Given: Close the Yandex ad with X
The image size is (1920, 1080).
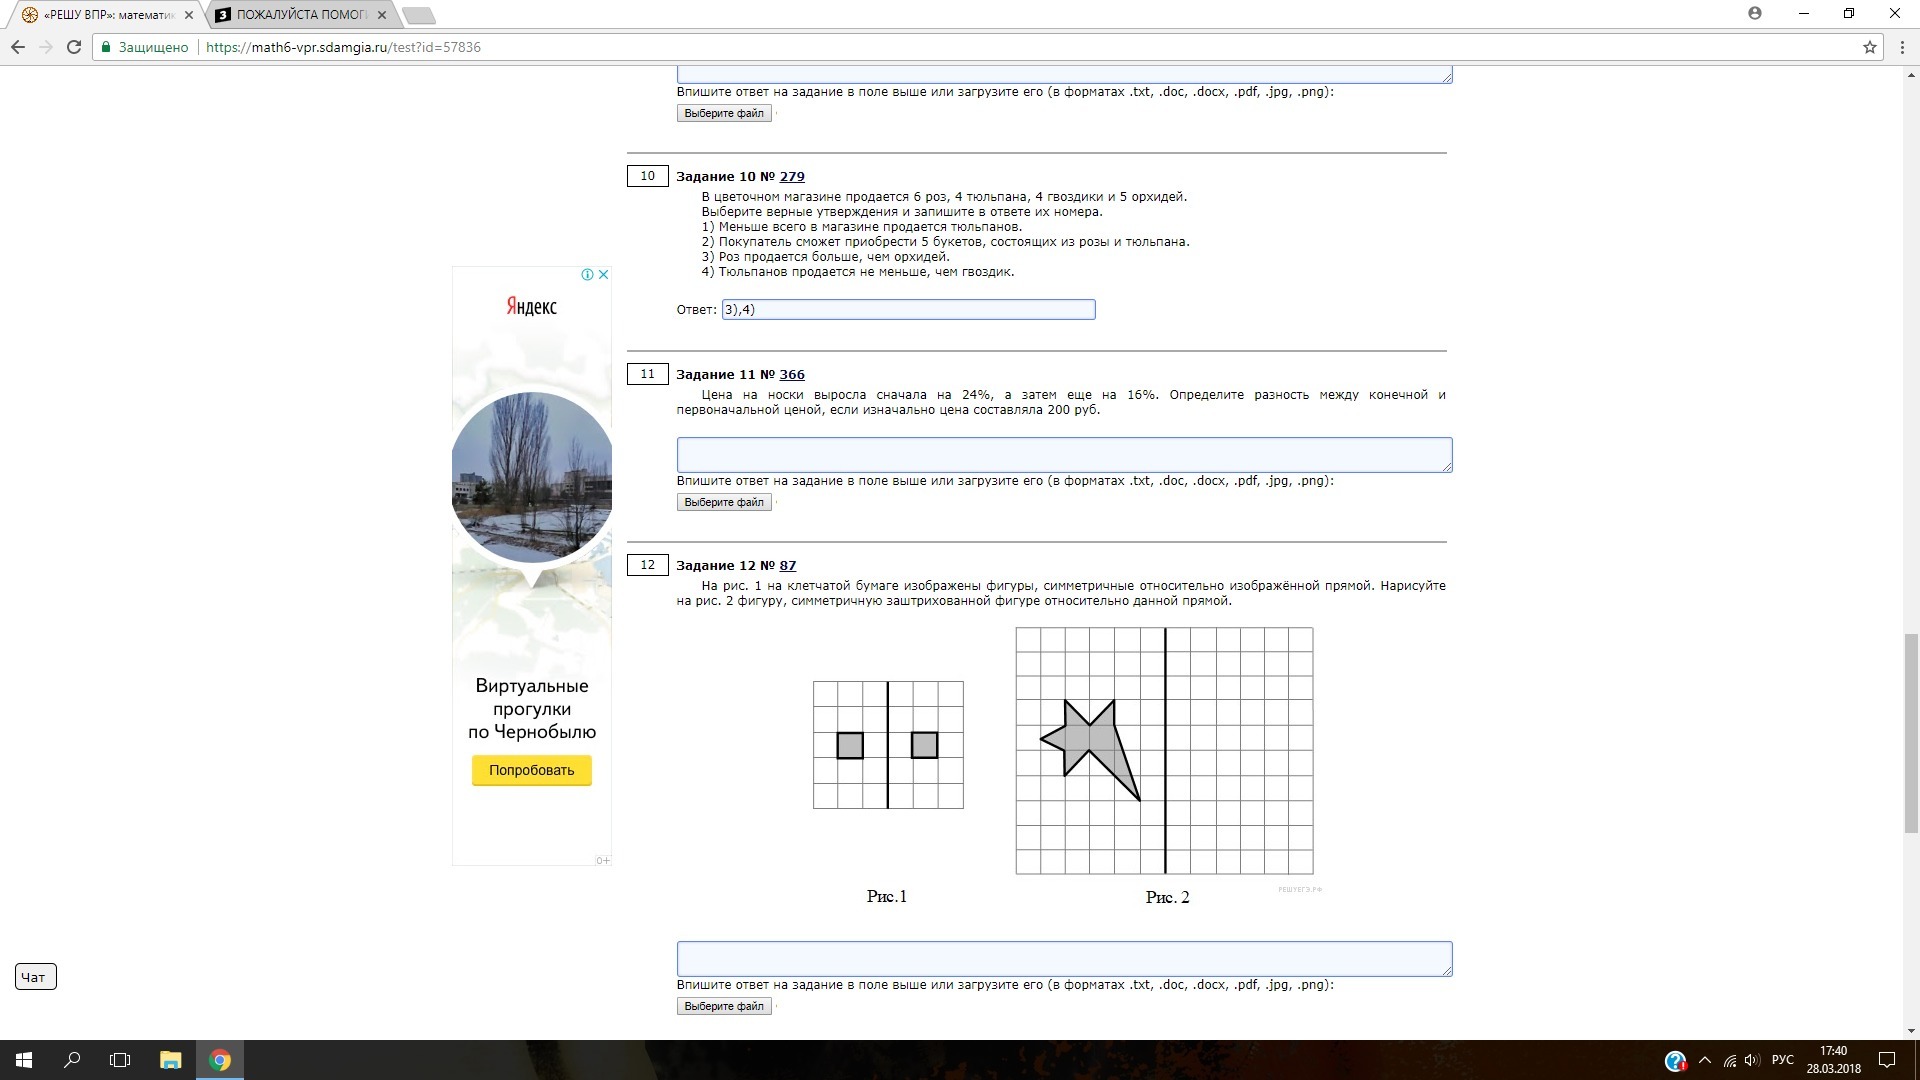Looking at the screenshot, I should tap(603, 274).
